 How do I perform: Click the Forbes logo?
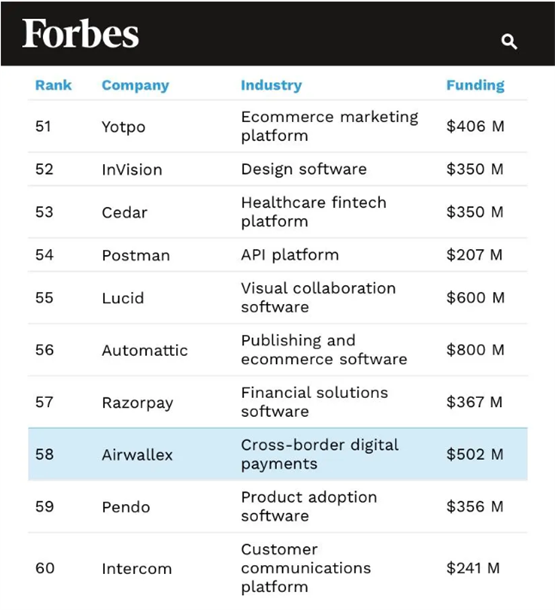[81, 33]
